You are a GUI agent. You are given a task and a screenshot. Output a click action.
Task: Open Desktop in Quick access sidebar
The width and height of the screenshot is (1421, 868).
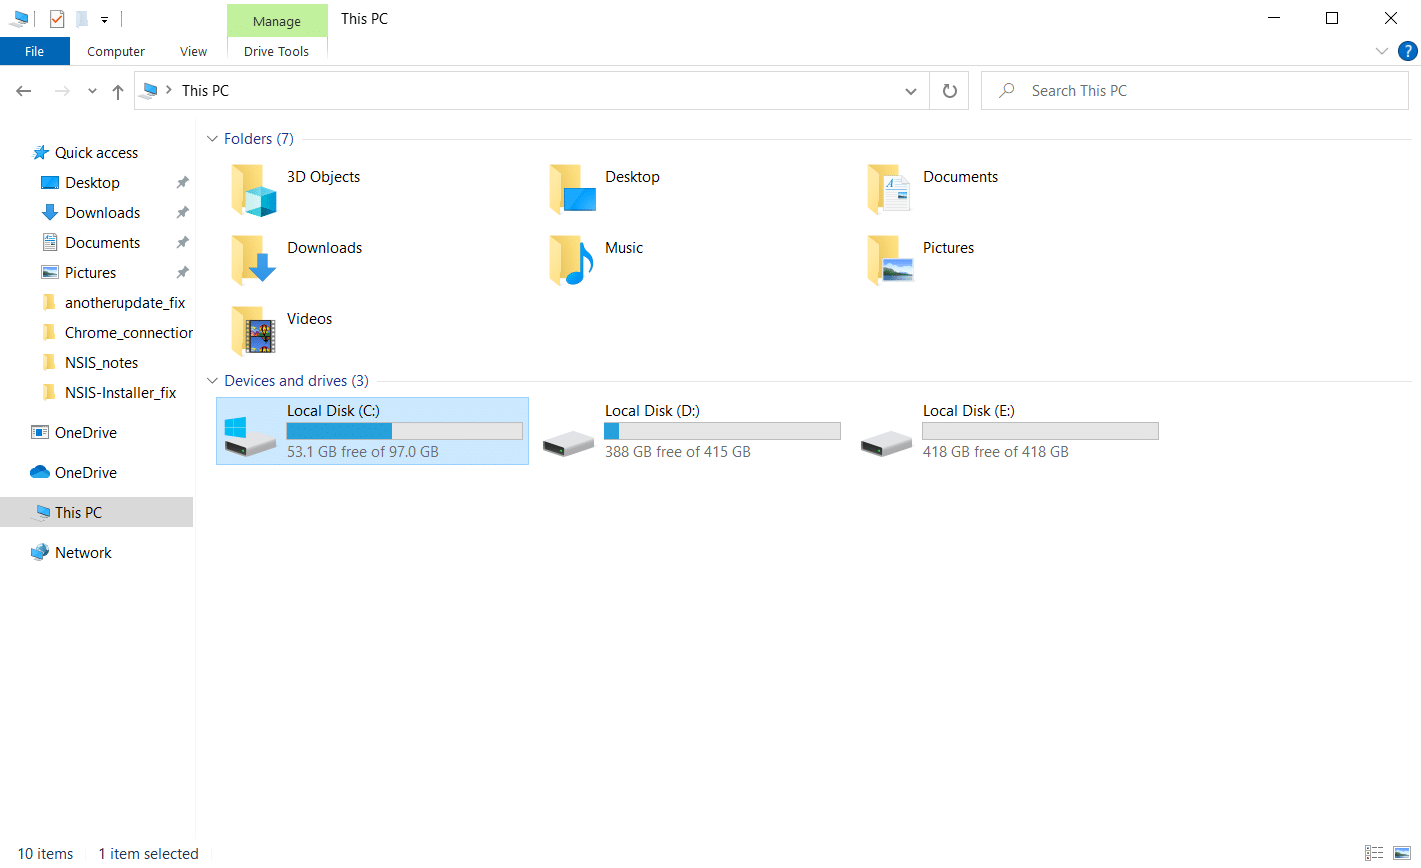click(x=92, y=183)
